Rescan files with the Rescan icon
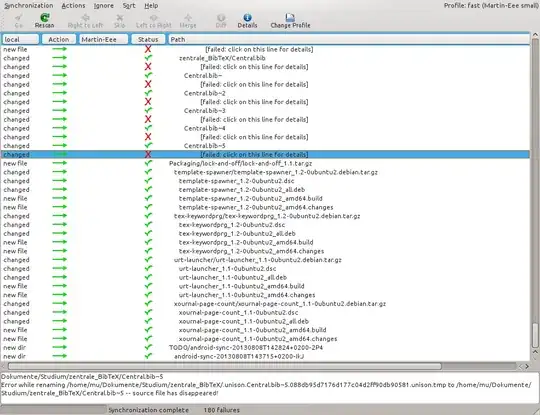The height and width of the screenshot is (415, 540). click(45, 17)
